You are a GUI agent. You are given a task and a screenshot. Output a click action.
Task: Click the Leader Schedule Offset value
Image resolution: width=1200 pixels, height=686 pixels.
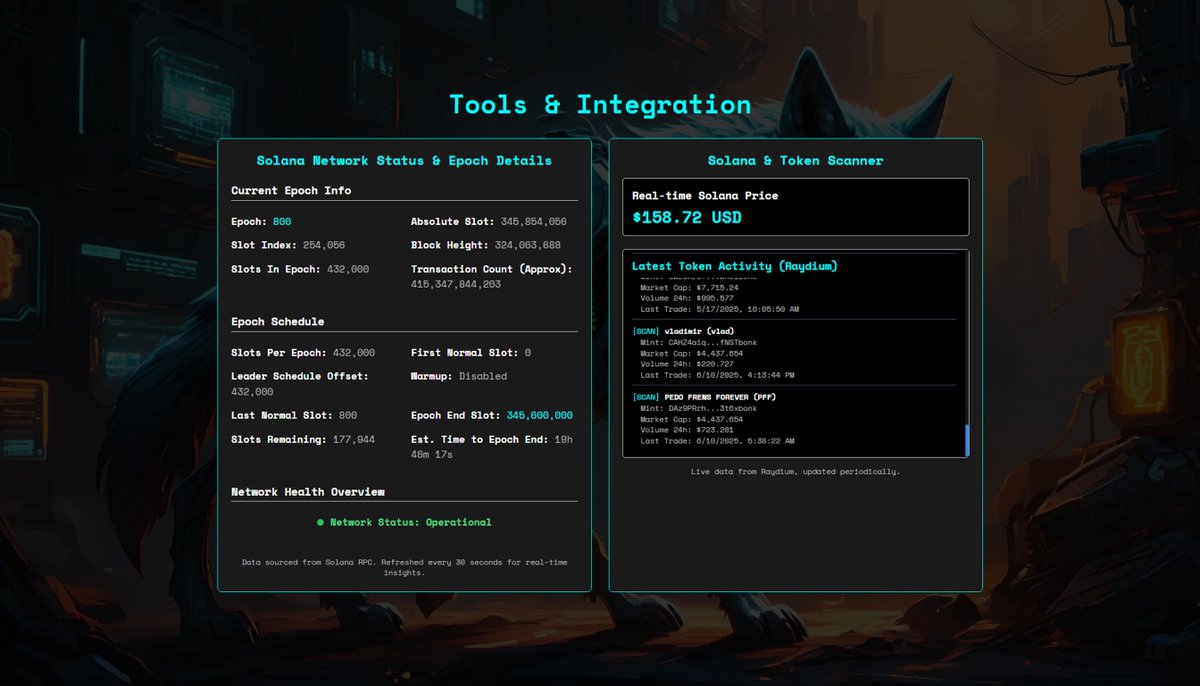(x=252, y=392)
